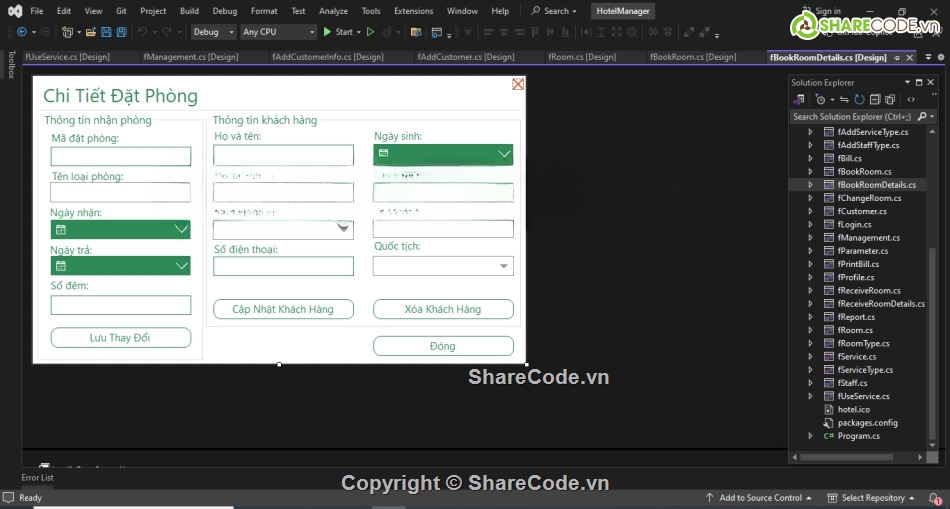Open the File menu
Screen dimensions: 950x509
[x=36, y=11]
